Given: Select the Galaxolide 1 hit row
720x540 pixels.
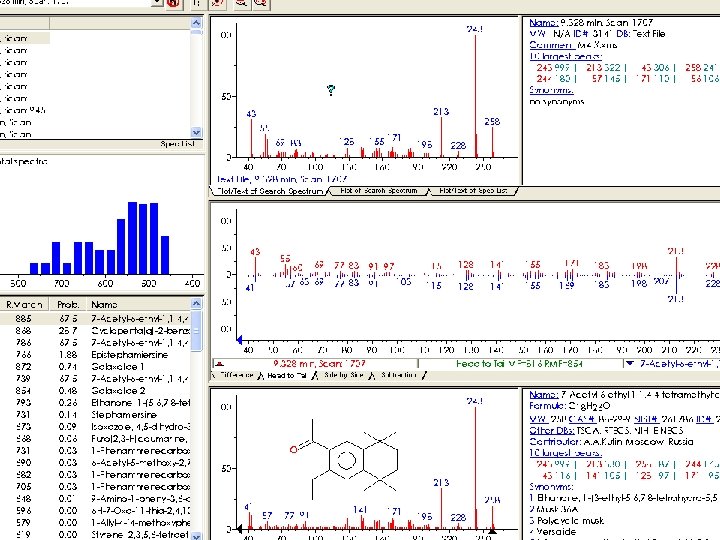Looking at the screenshot, I should point(95,366).
